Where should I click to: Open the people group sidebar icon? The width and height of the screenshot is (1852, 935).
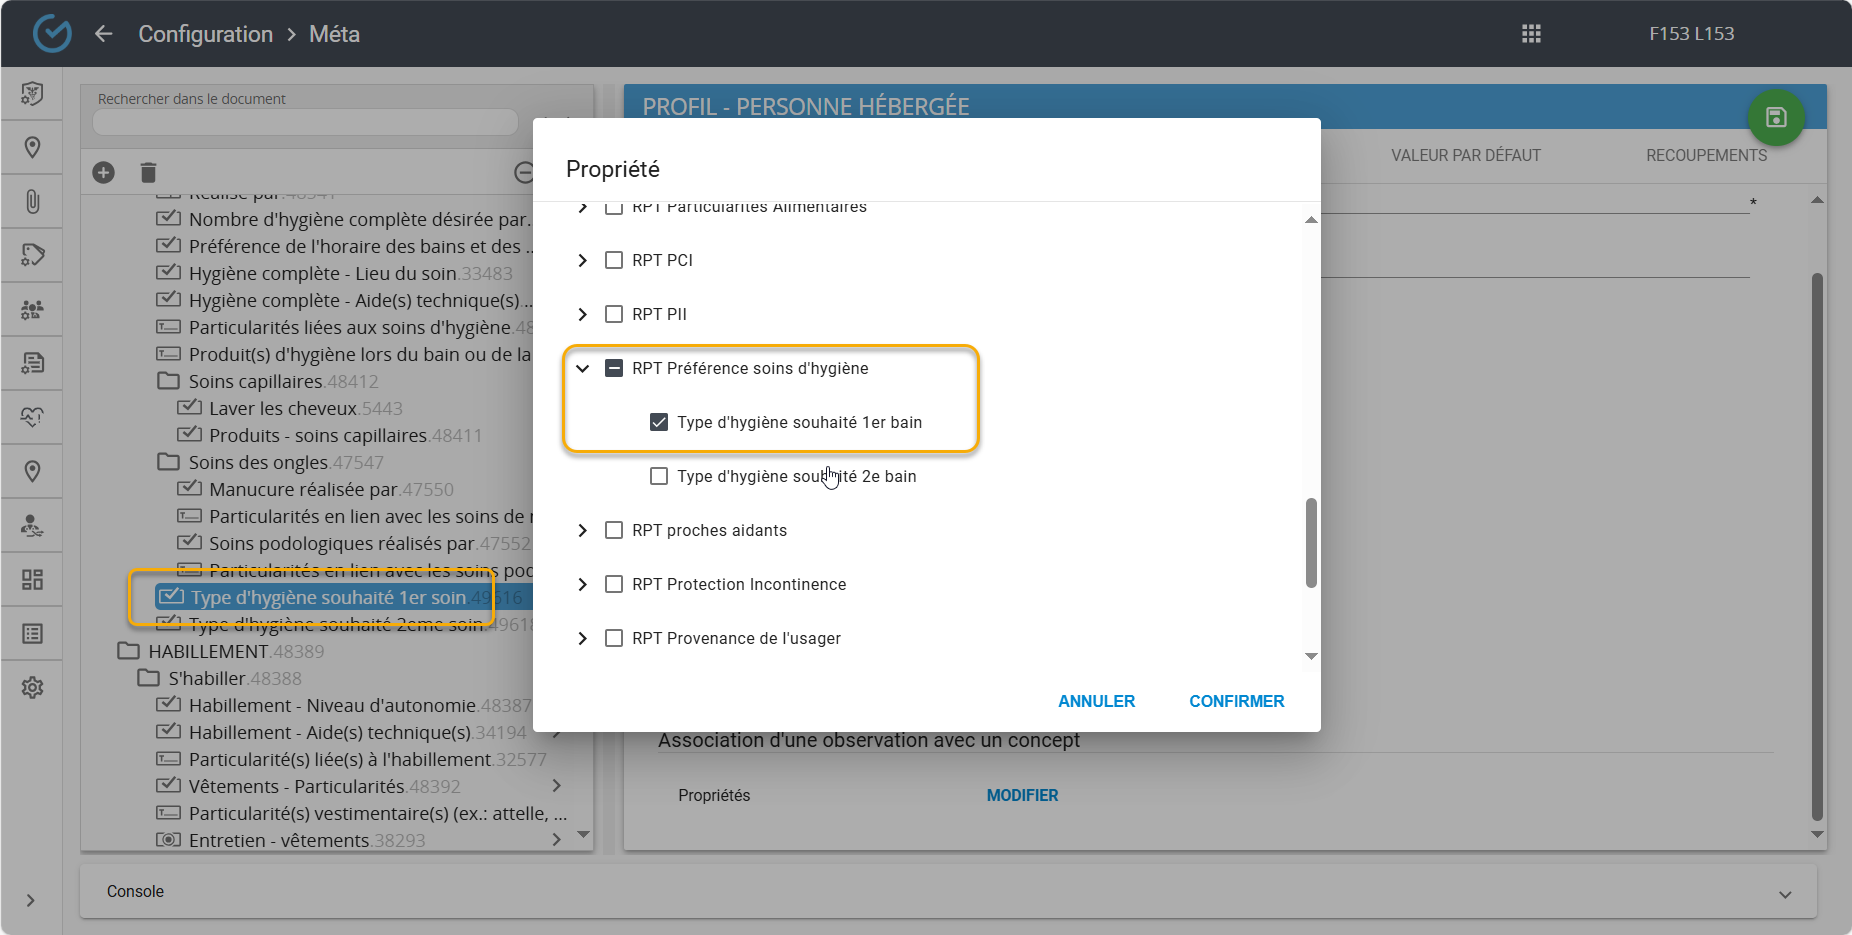[32, 310]
